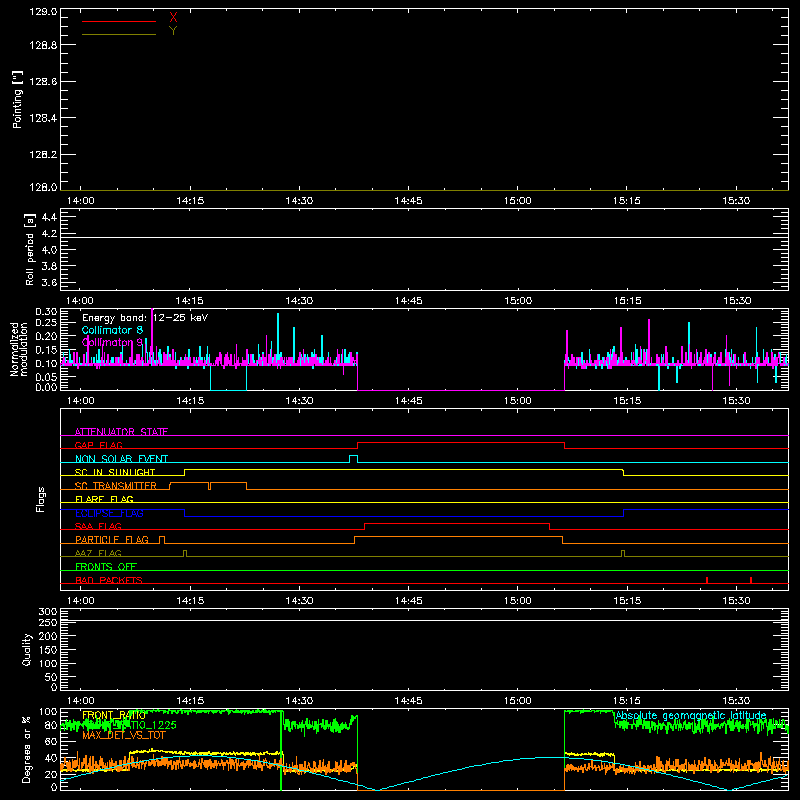Click the white Roll period horizontal line
The width and height of the screenshot is (800, 800).
click(x=424, y=237)
